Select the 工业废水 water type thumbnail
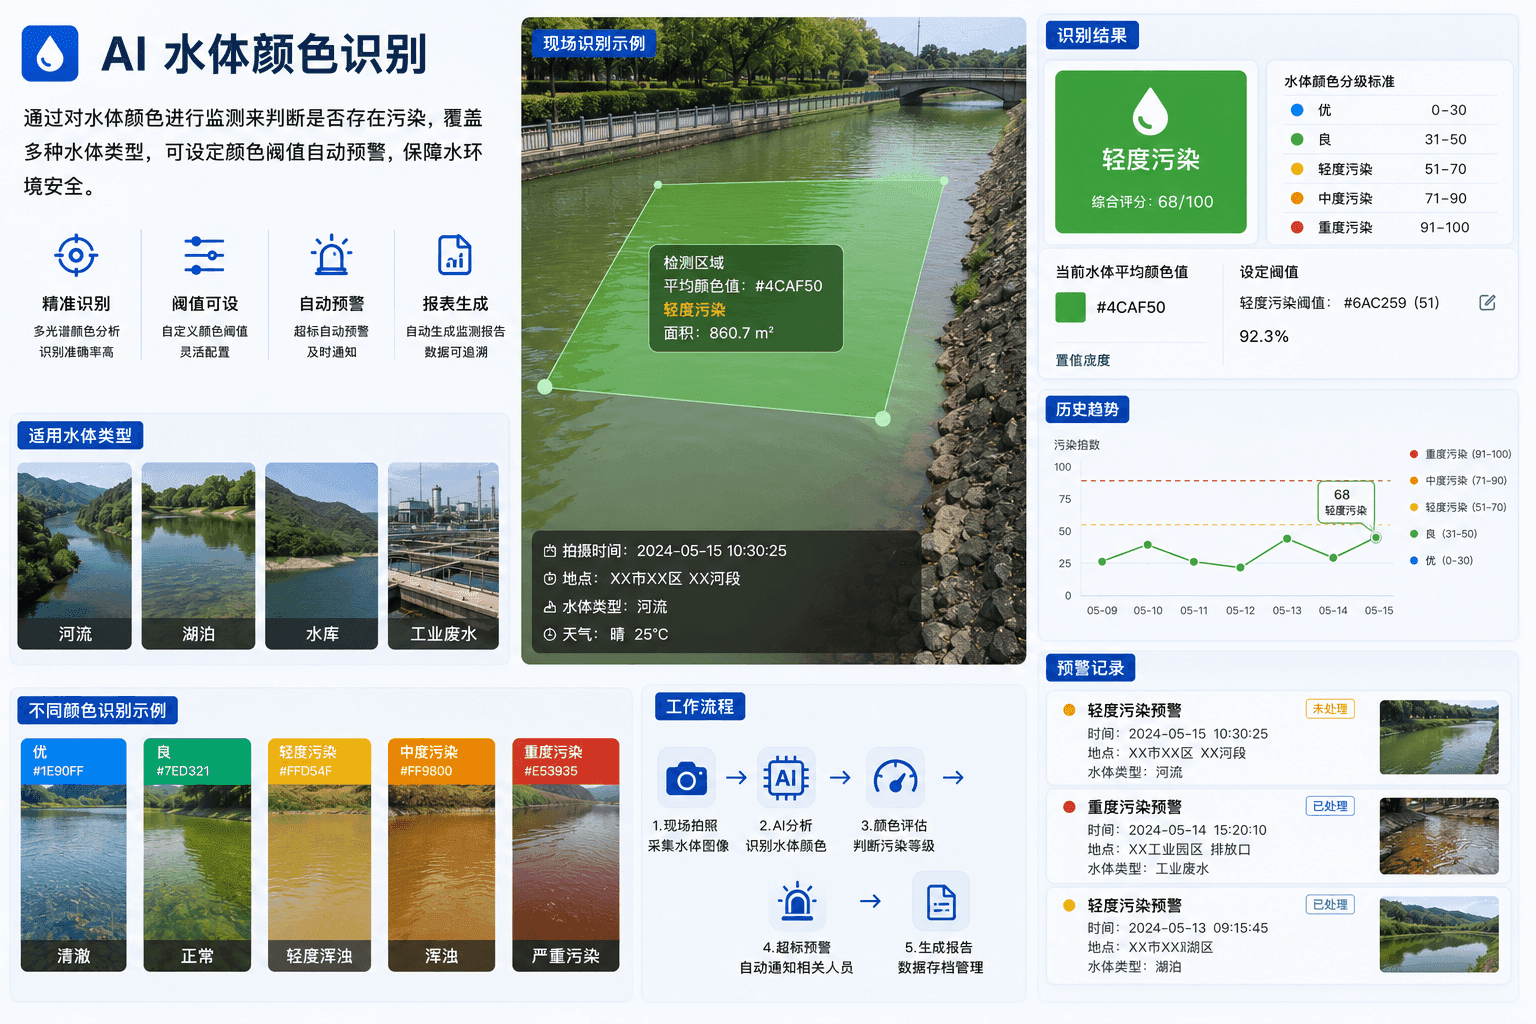The image size is (1536, 1024). 443,556
